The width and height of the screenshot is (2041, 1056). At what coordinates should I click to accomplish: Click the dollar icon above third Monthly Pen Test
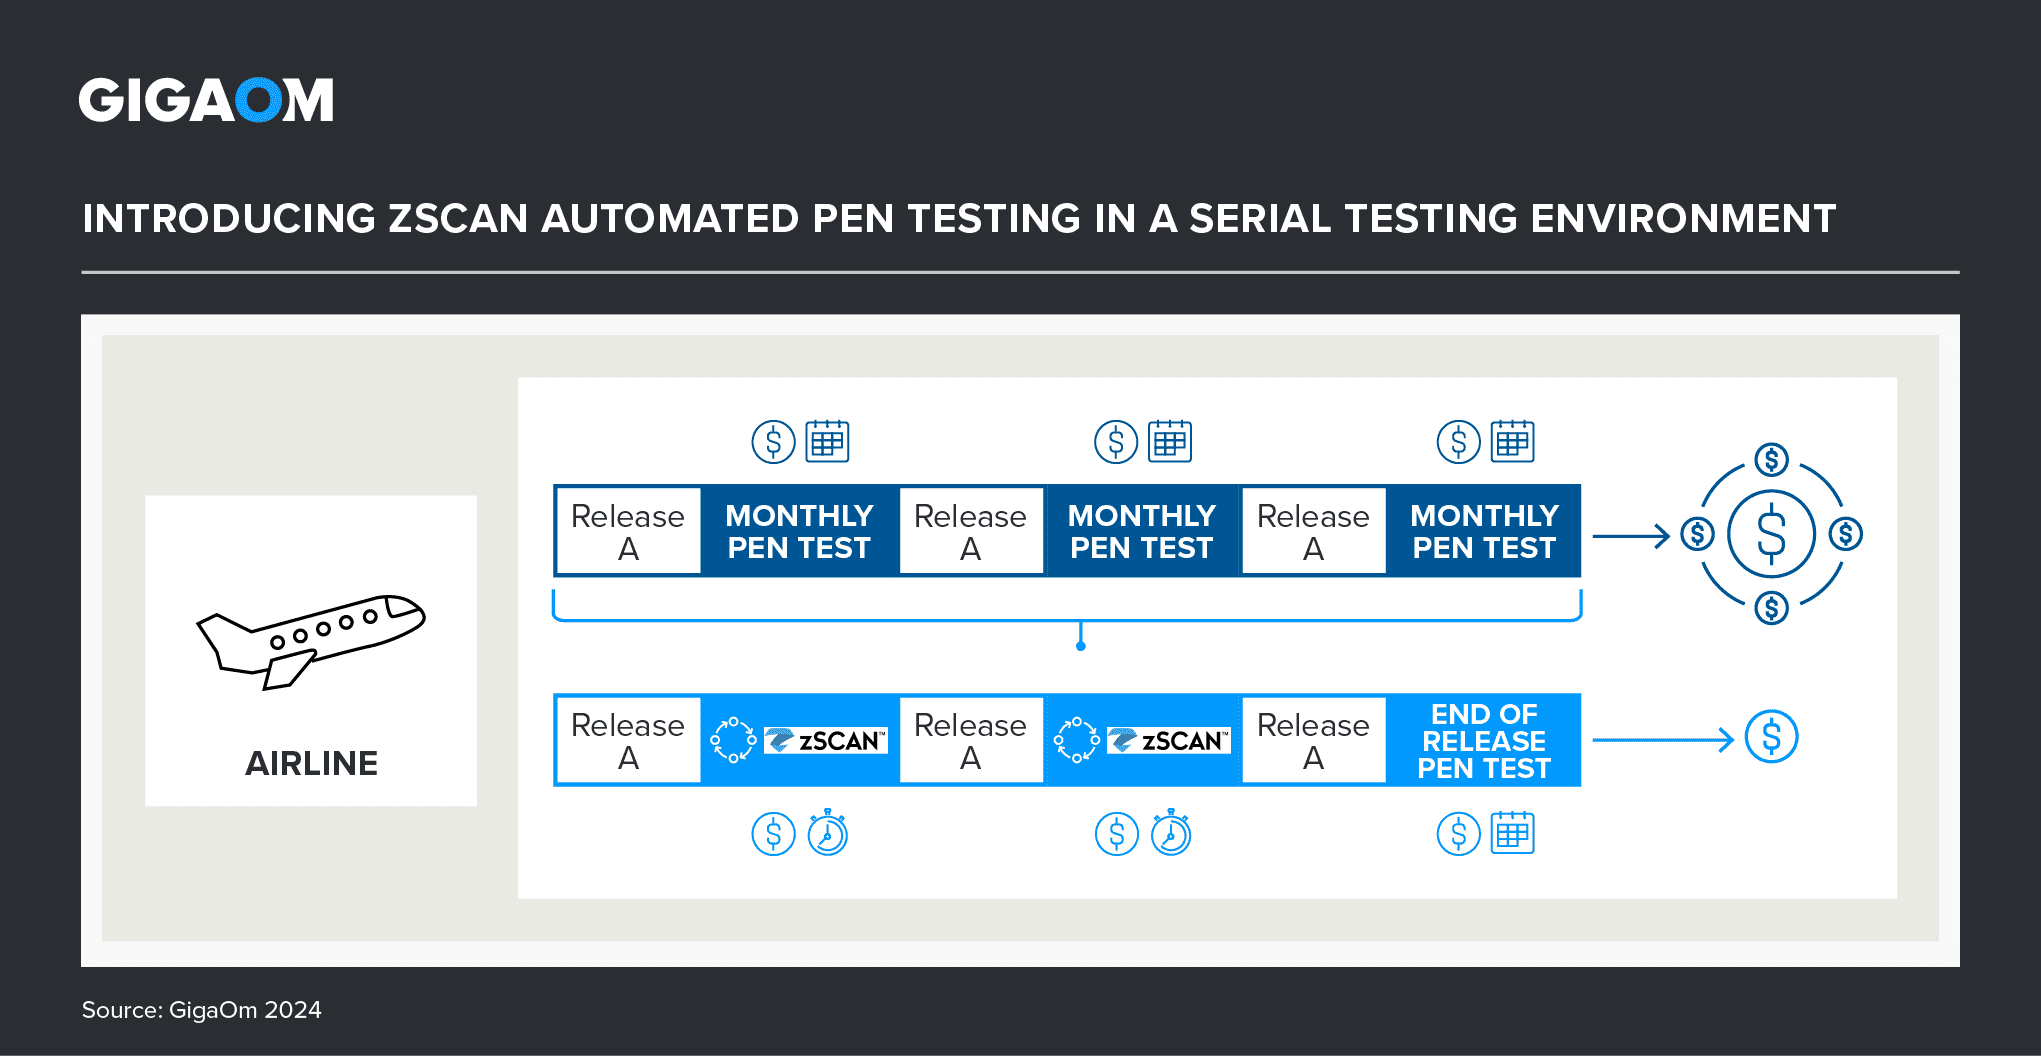coord(1459,441)
